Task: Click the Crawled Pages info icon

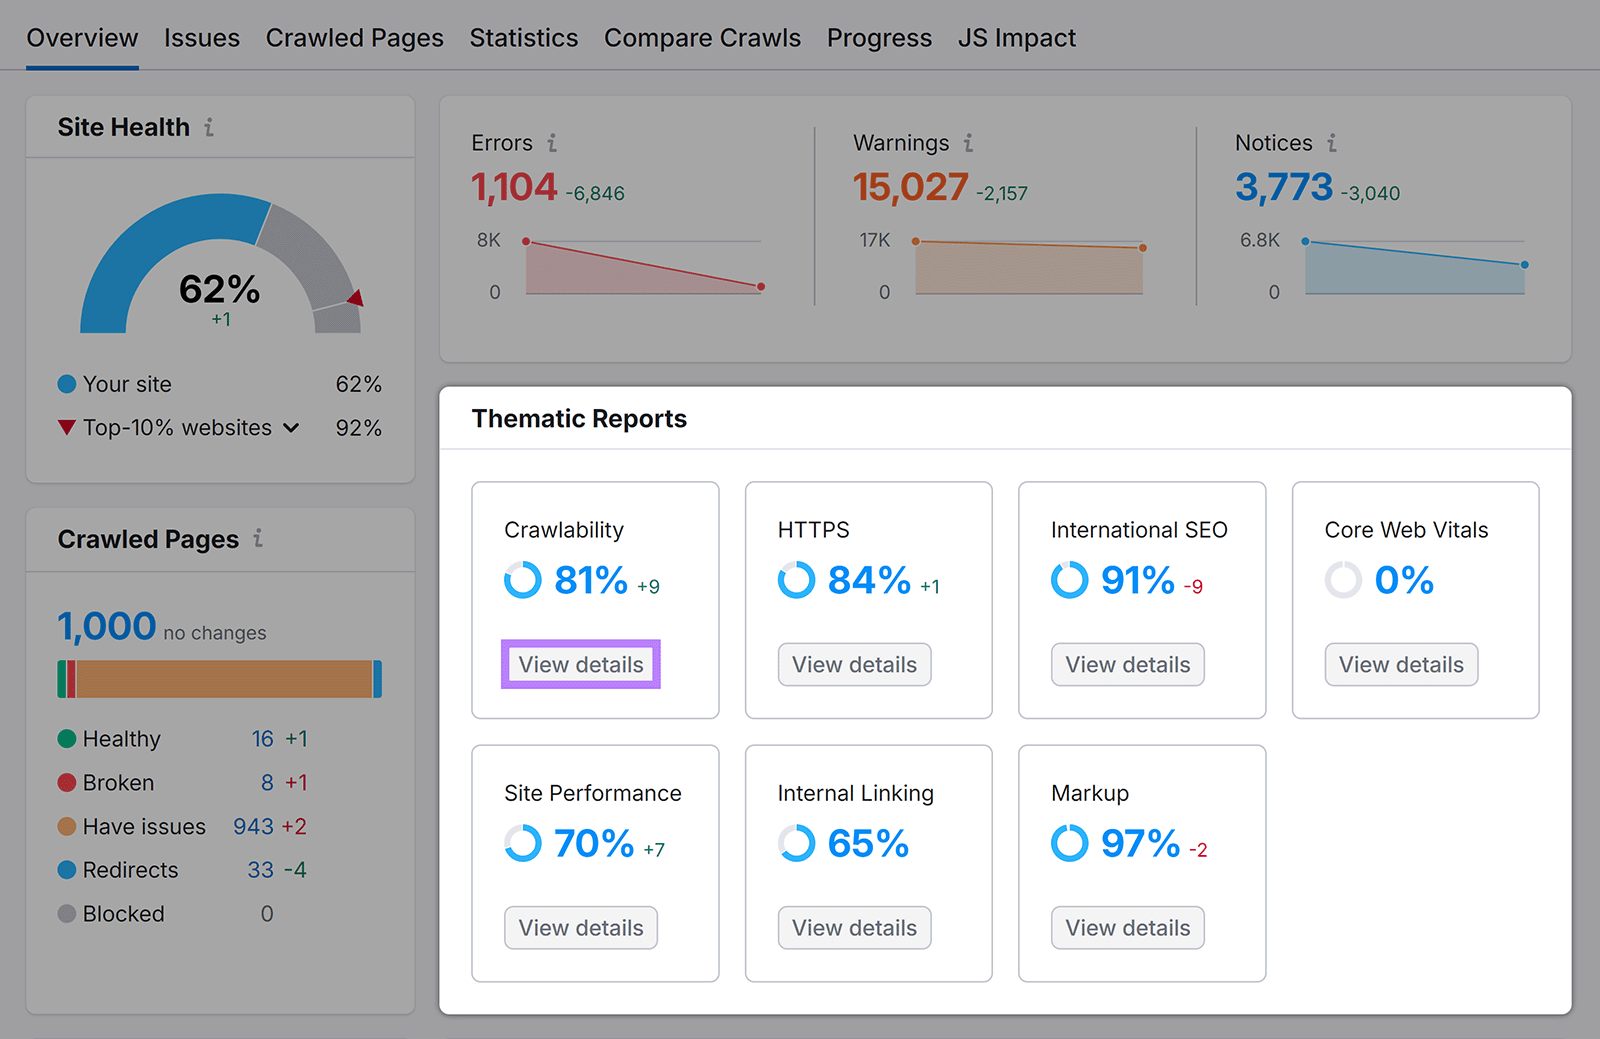Action: 258,539
